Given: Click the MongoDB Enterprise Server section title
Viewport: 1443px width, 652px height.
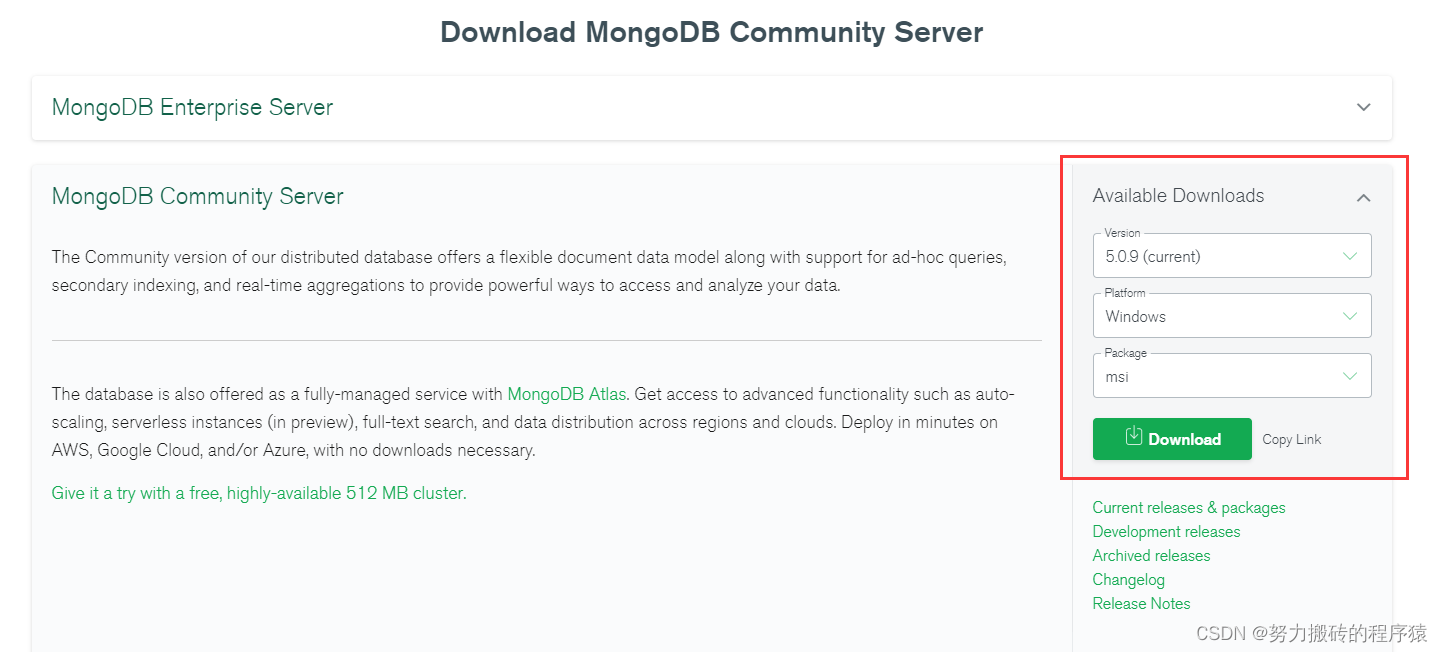Looking at the screenshot, I should pyautogui.click(x=192, y=107).
